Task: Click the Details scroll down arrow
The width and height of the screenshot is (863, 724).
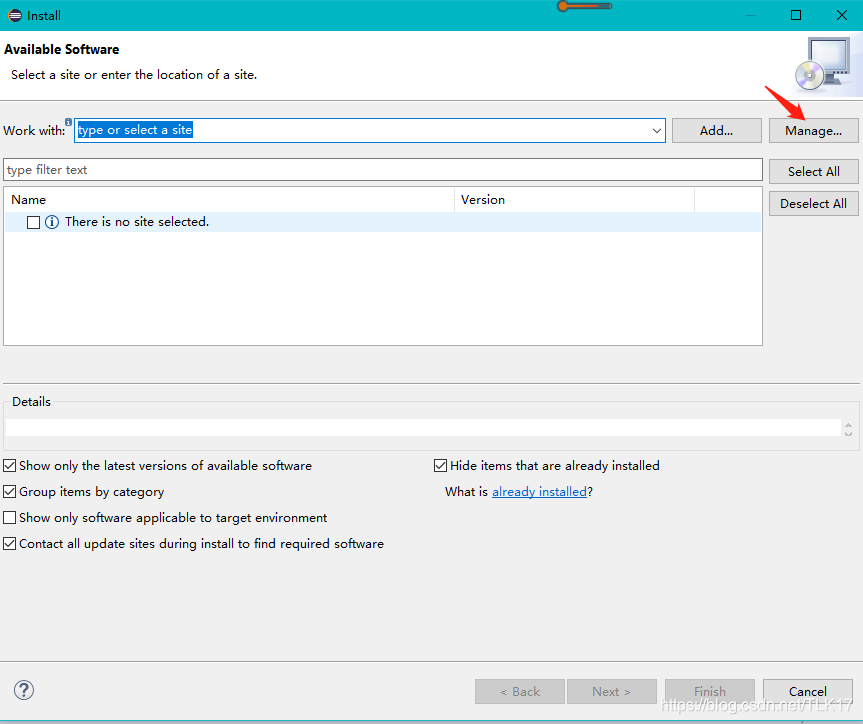Action: [x=848, y=433]
